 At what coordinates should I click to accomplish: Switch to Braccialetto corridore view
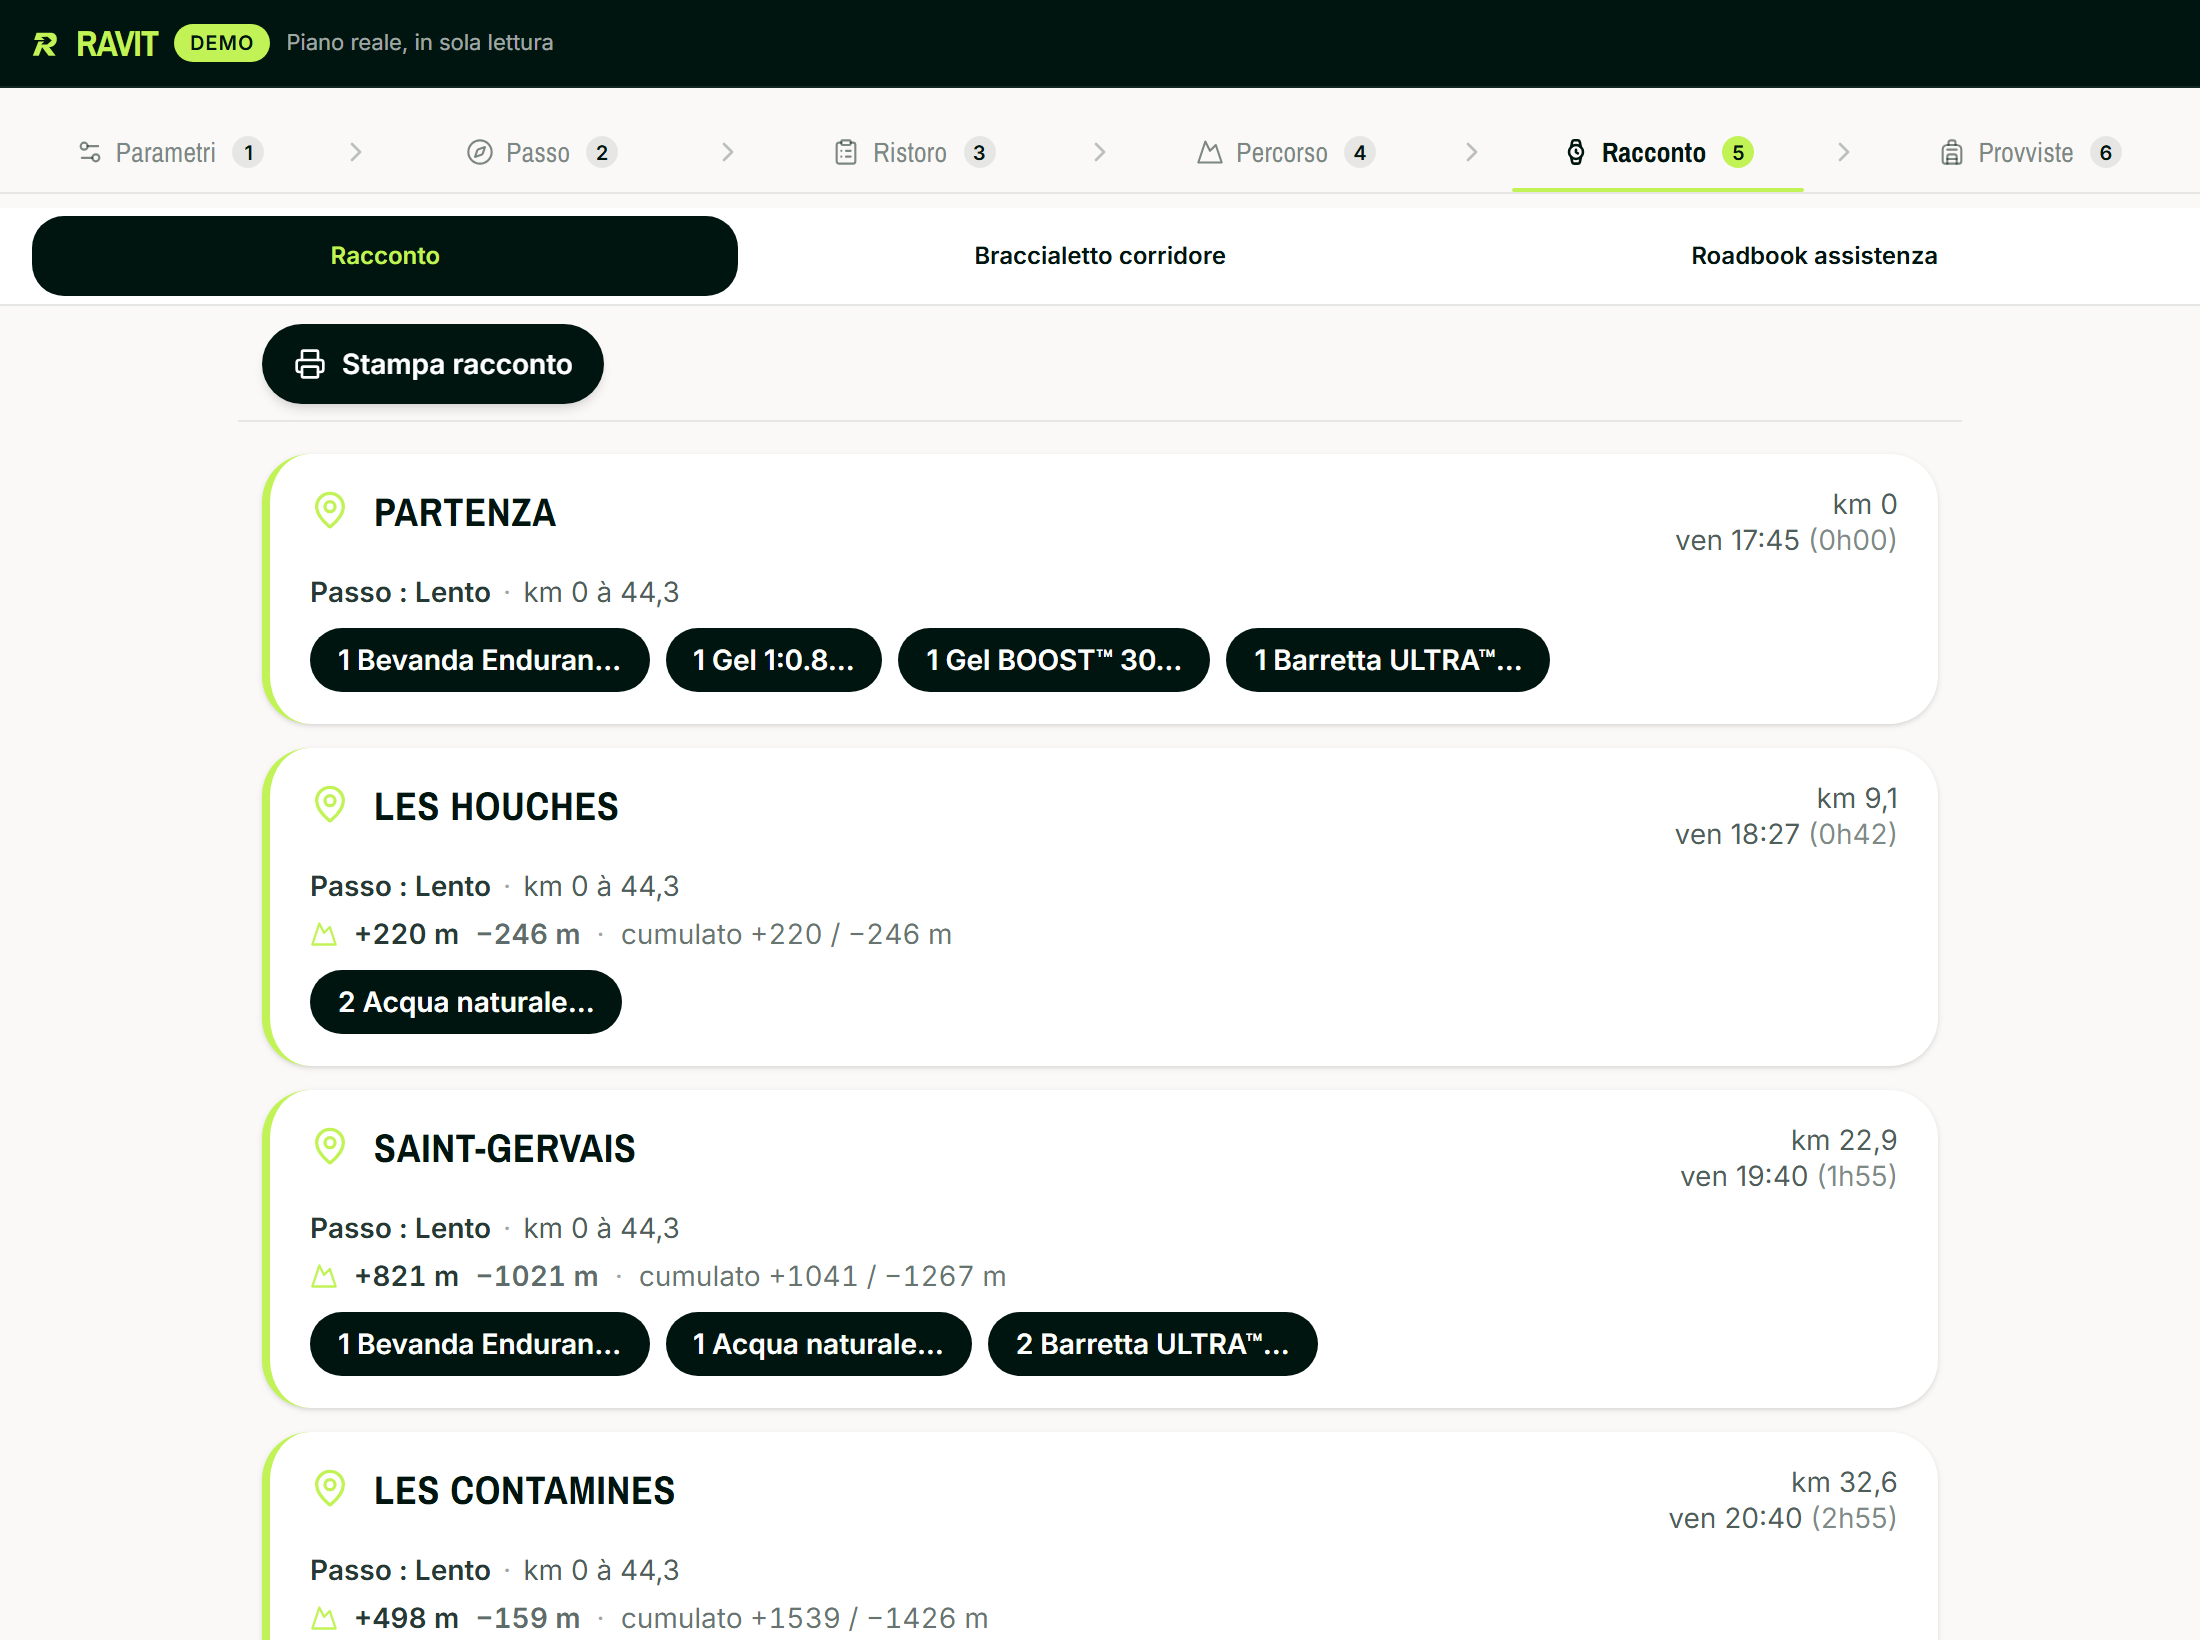coord(1100,256)
